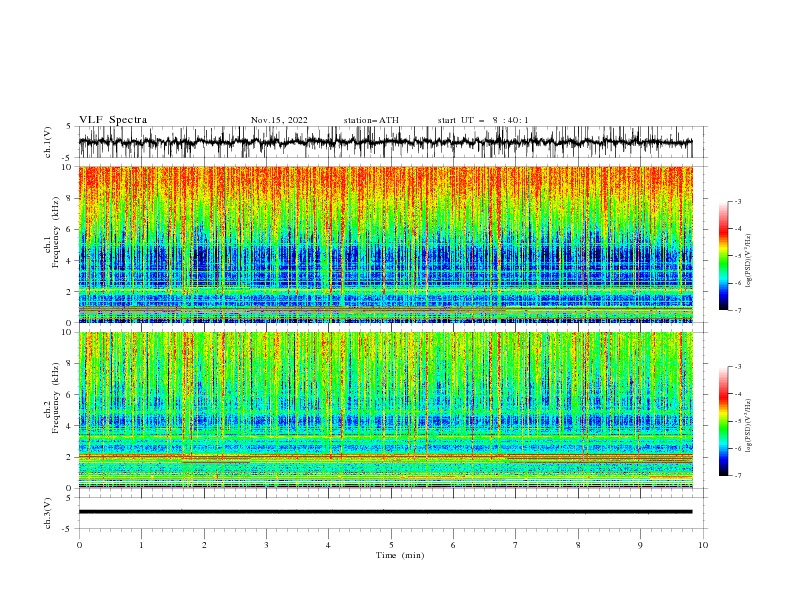Click the ch.1 "Frequency (kHz)" axis title
Screen dimensions: 792x612
point(56,233)
